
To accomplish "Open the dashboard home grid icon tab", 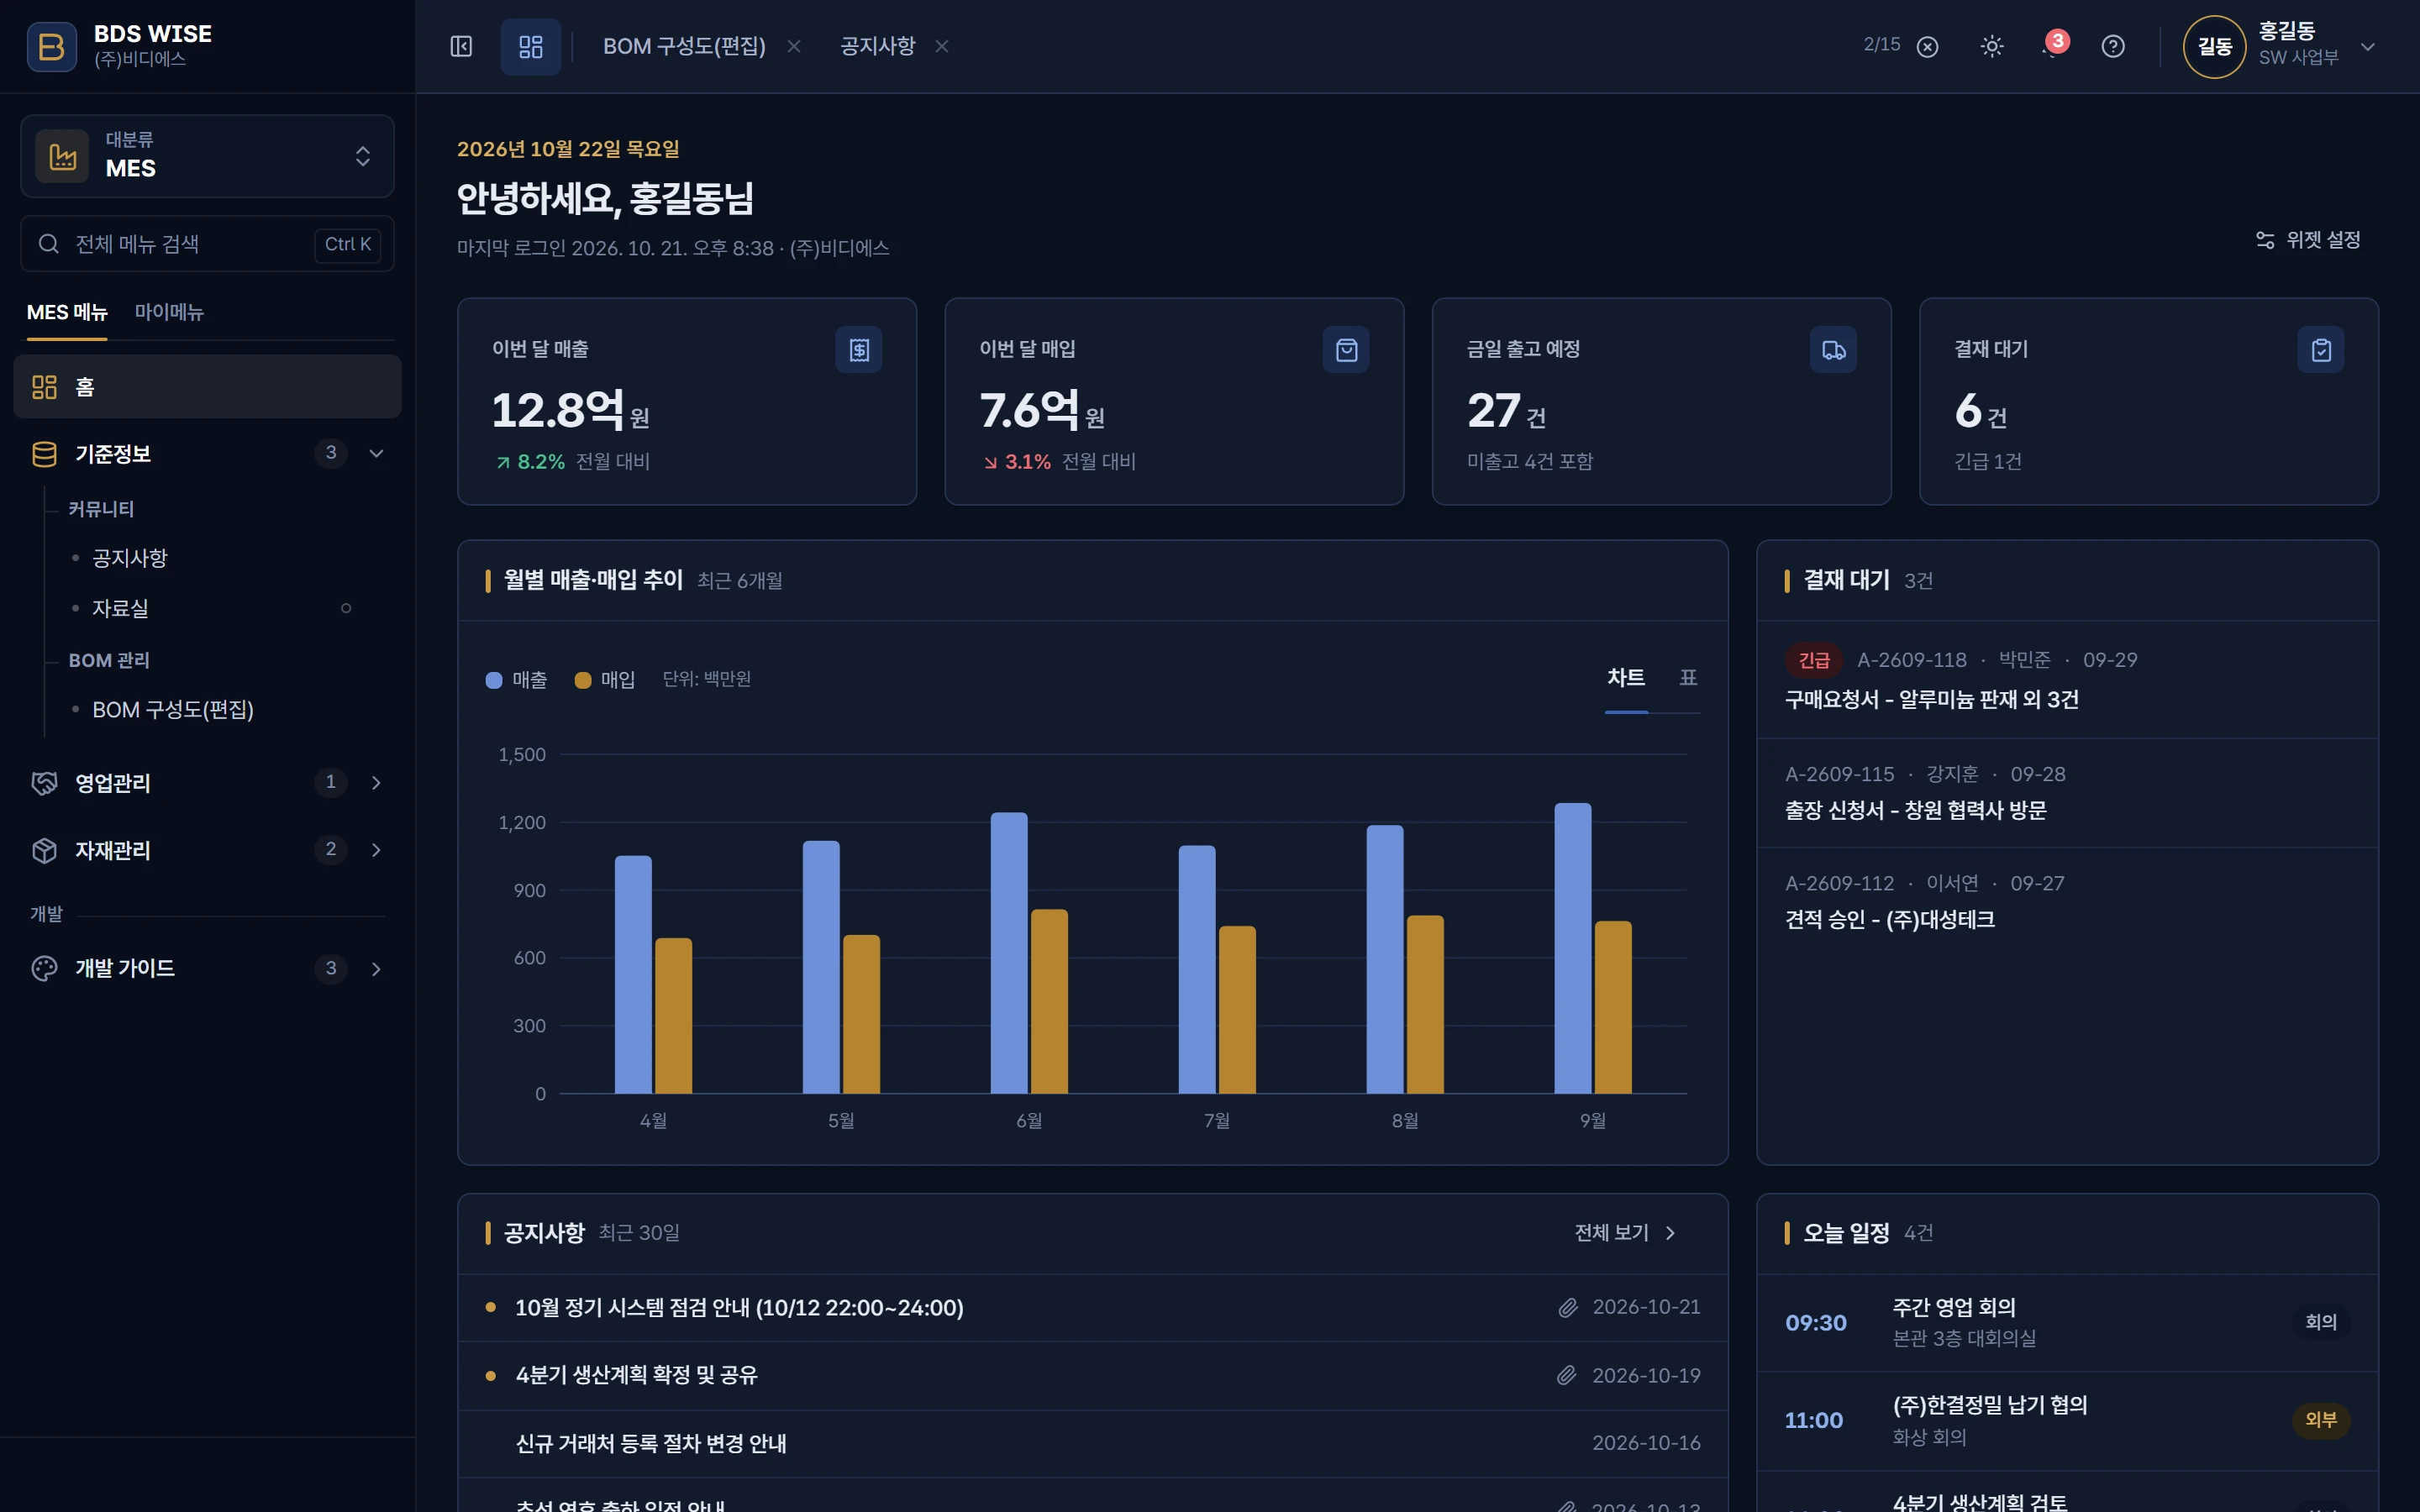I will [x=530, y=46].
